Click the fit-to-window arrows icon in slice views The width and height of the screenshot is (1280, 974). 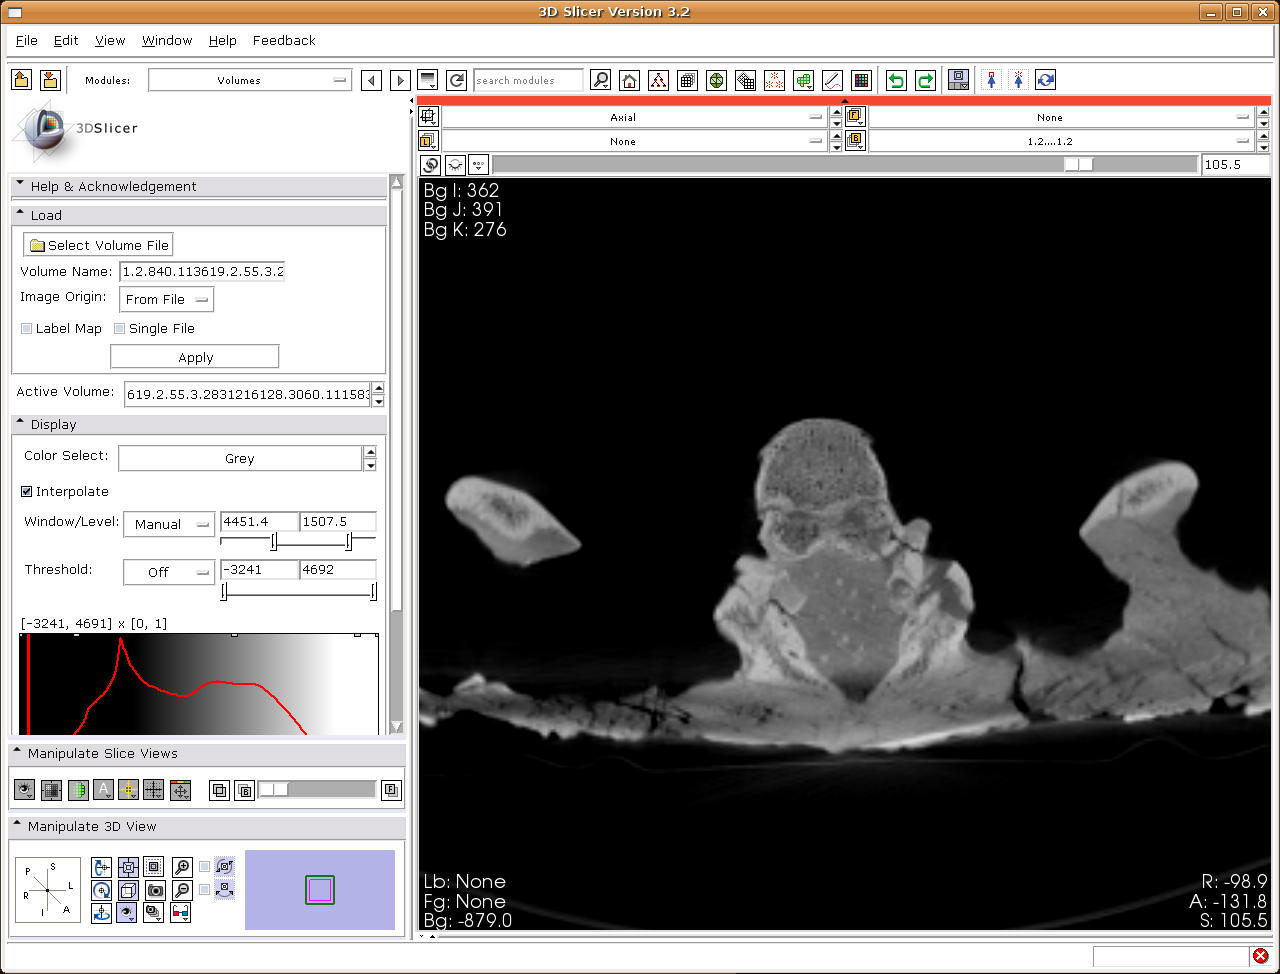click(180, 790)
